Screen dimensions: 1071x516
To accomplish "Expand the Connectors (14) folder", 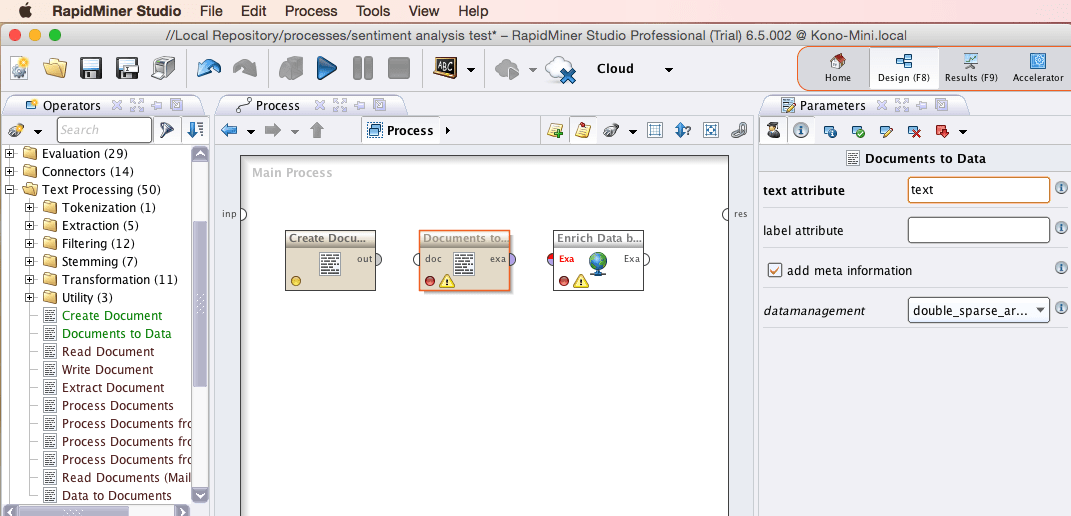I will tap(10, 172).
